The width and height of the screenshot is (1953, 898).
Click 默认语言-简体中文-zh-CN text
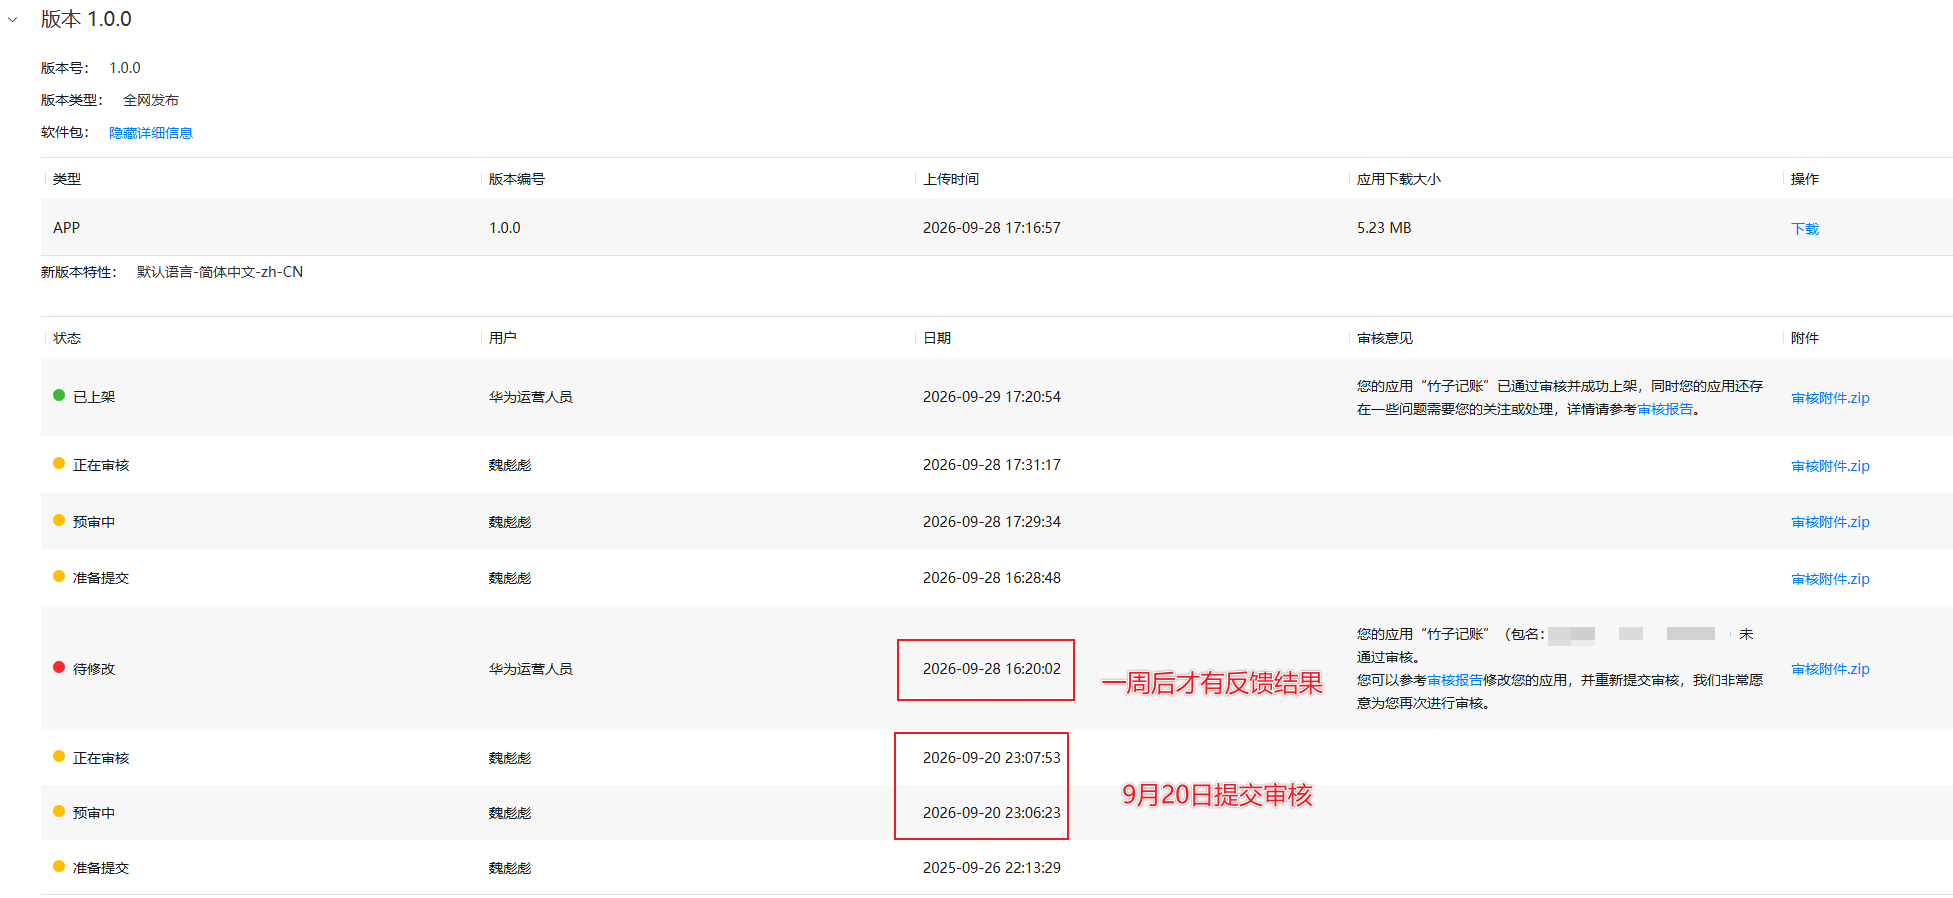coord(220,272)
